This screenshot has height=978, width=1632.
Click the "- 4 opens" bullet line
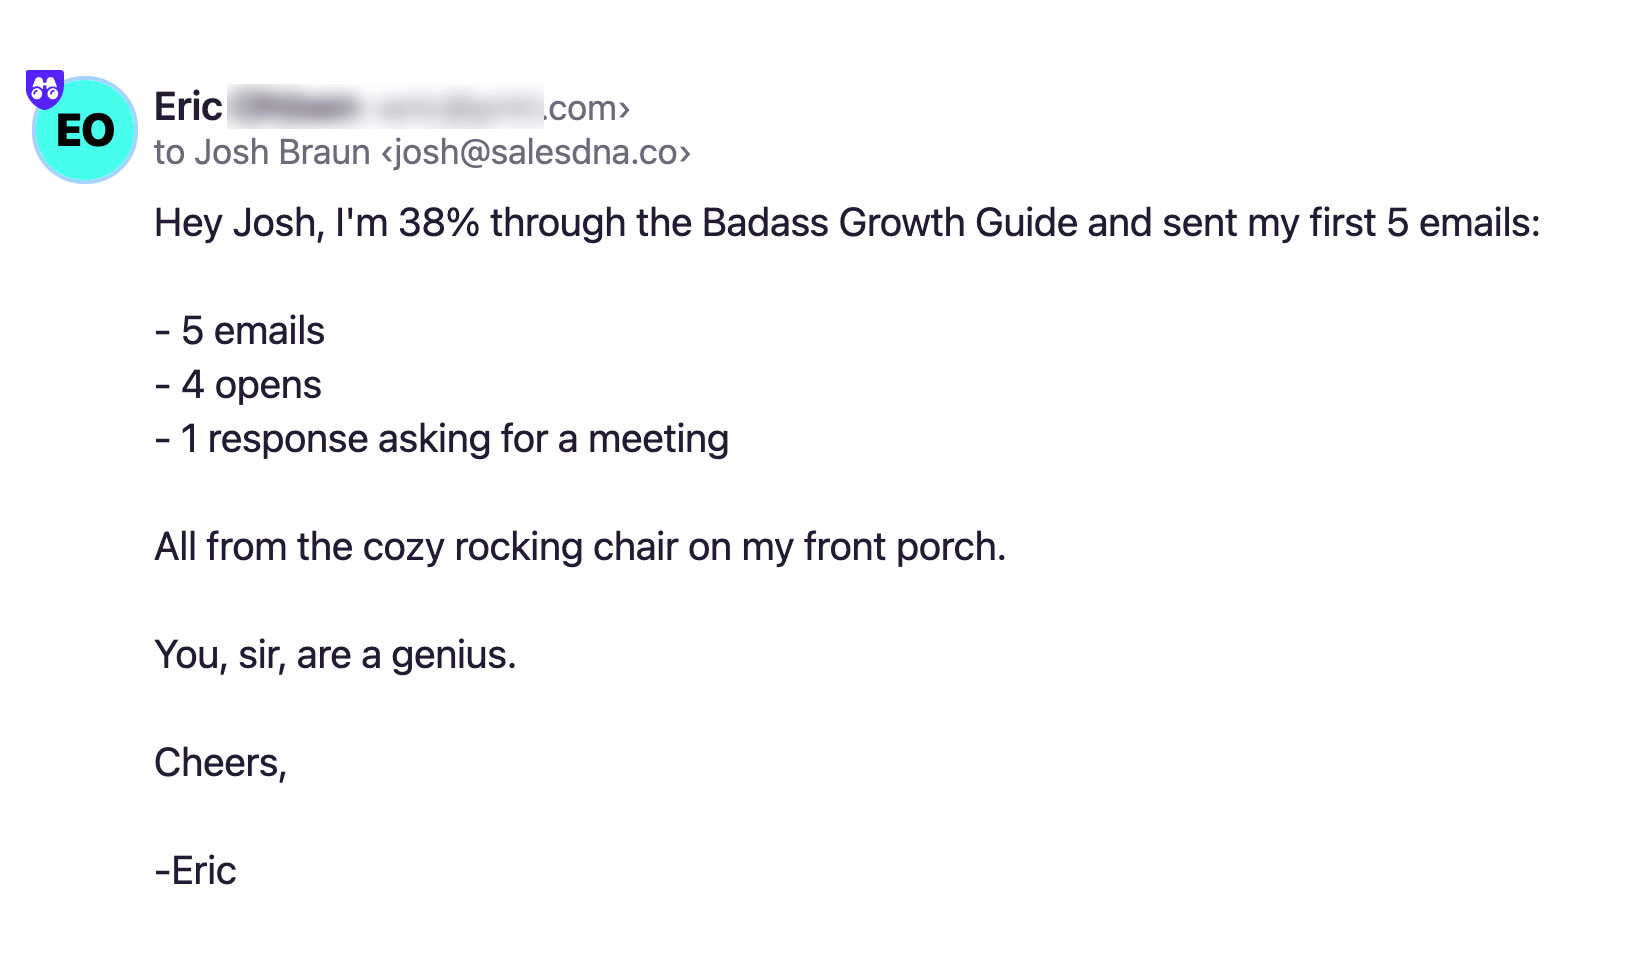click(238, 386)
